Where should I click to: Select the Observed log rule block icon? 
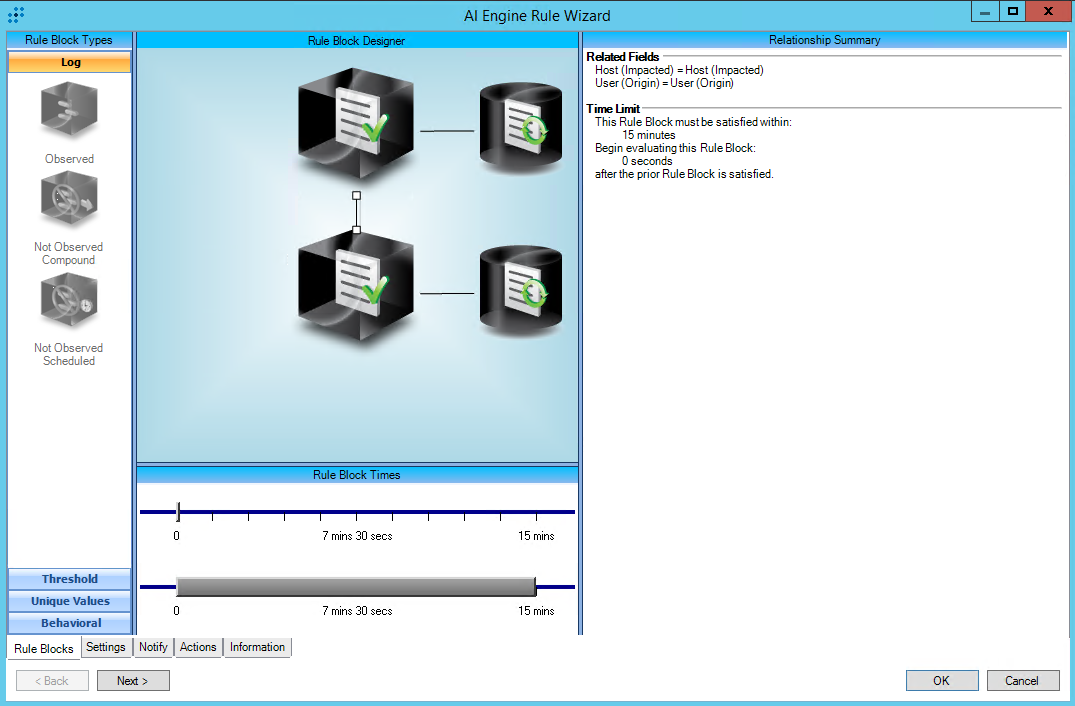click(69, 111)
